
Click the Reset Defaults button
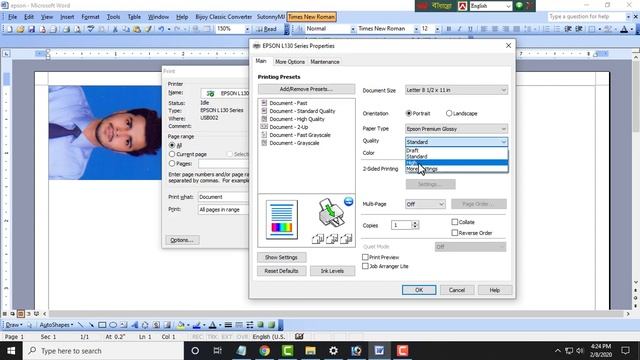coord(281,271)
